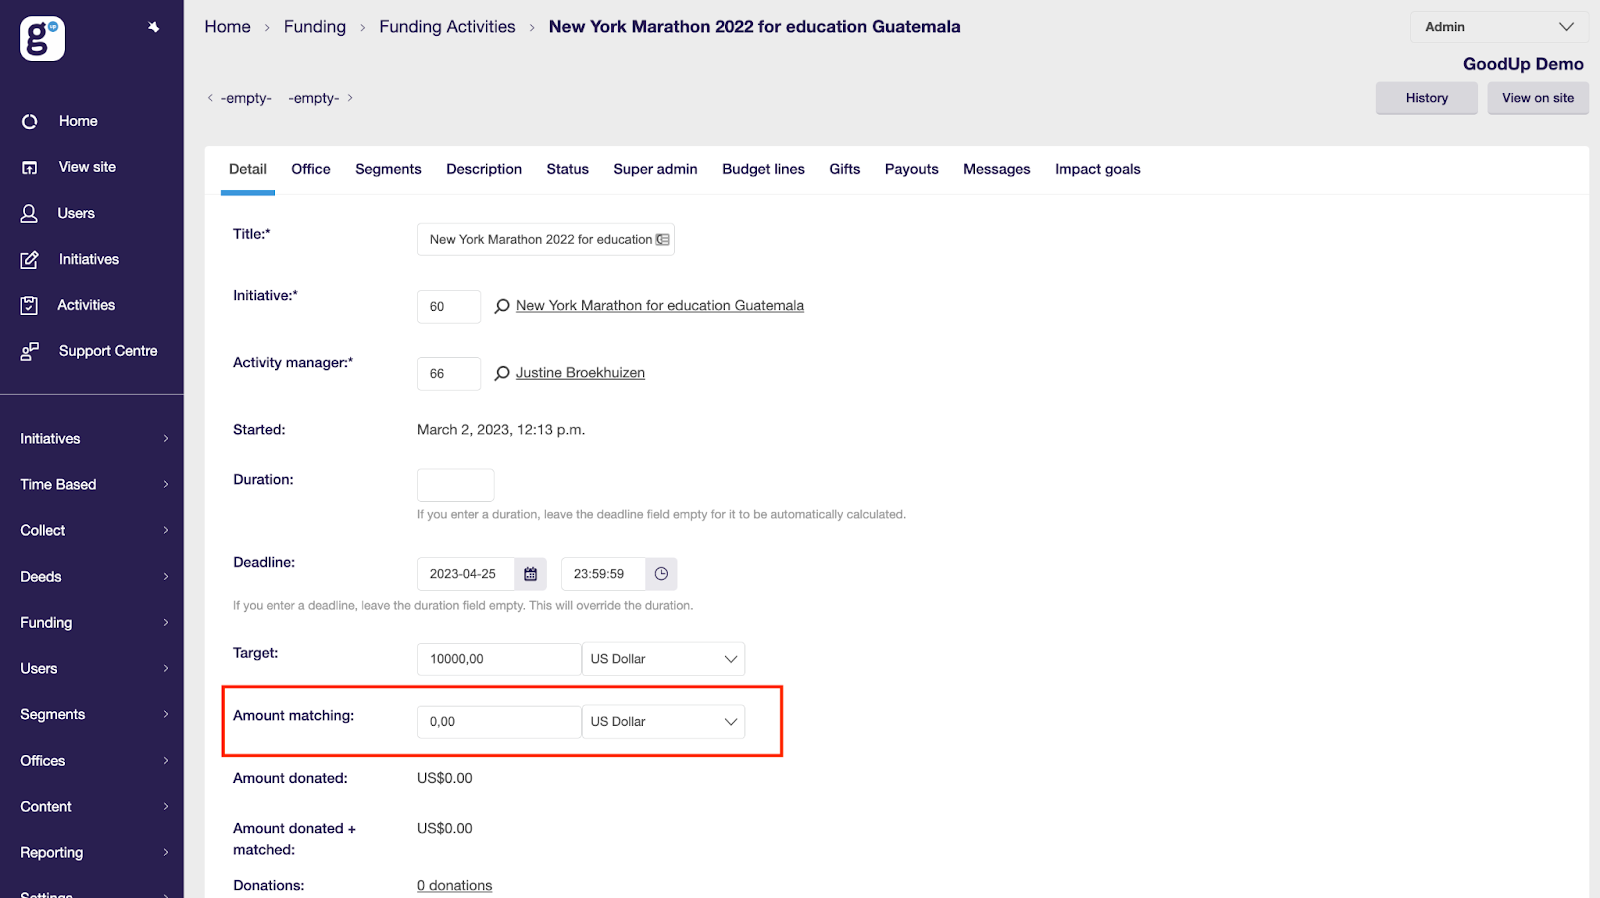This screenshot has width=1600, height=898.
Task: Click the empty Duration field
Action: tap(456, 485)
